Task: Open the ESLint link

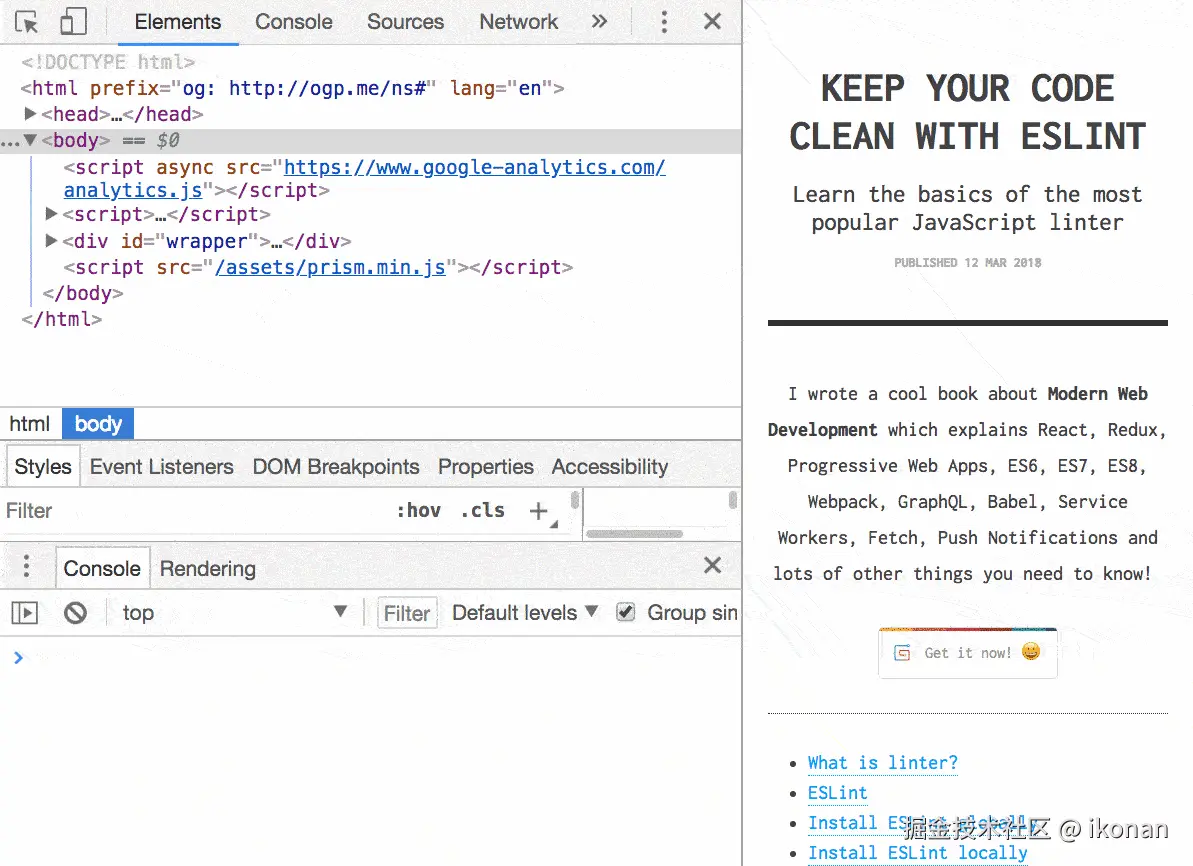Action: click(837, 793)
